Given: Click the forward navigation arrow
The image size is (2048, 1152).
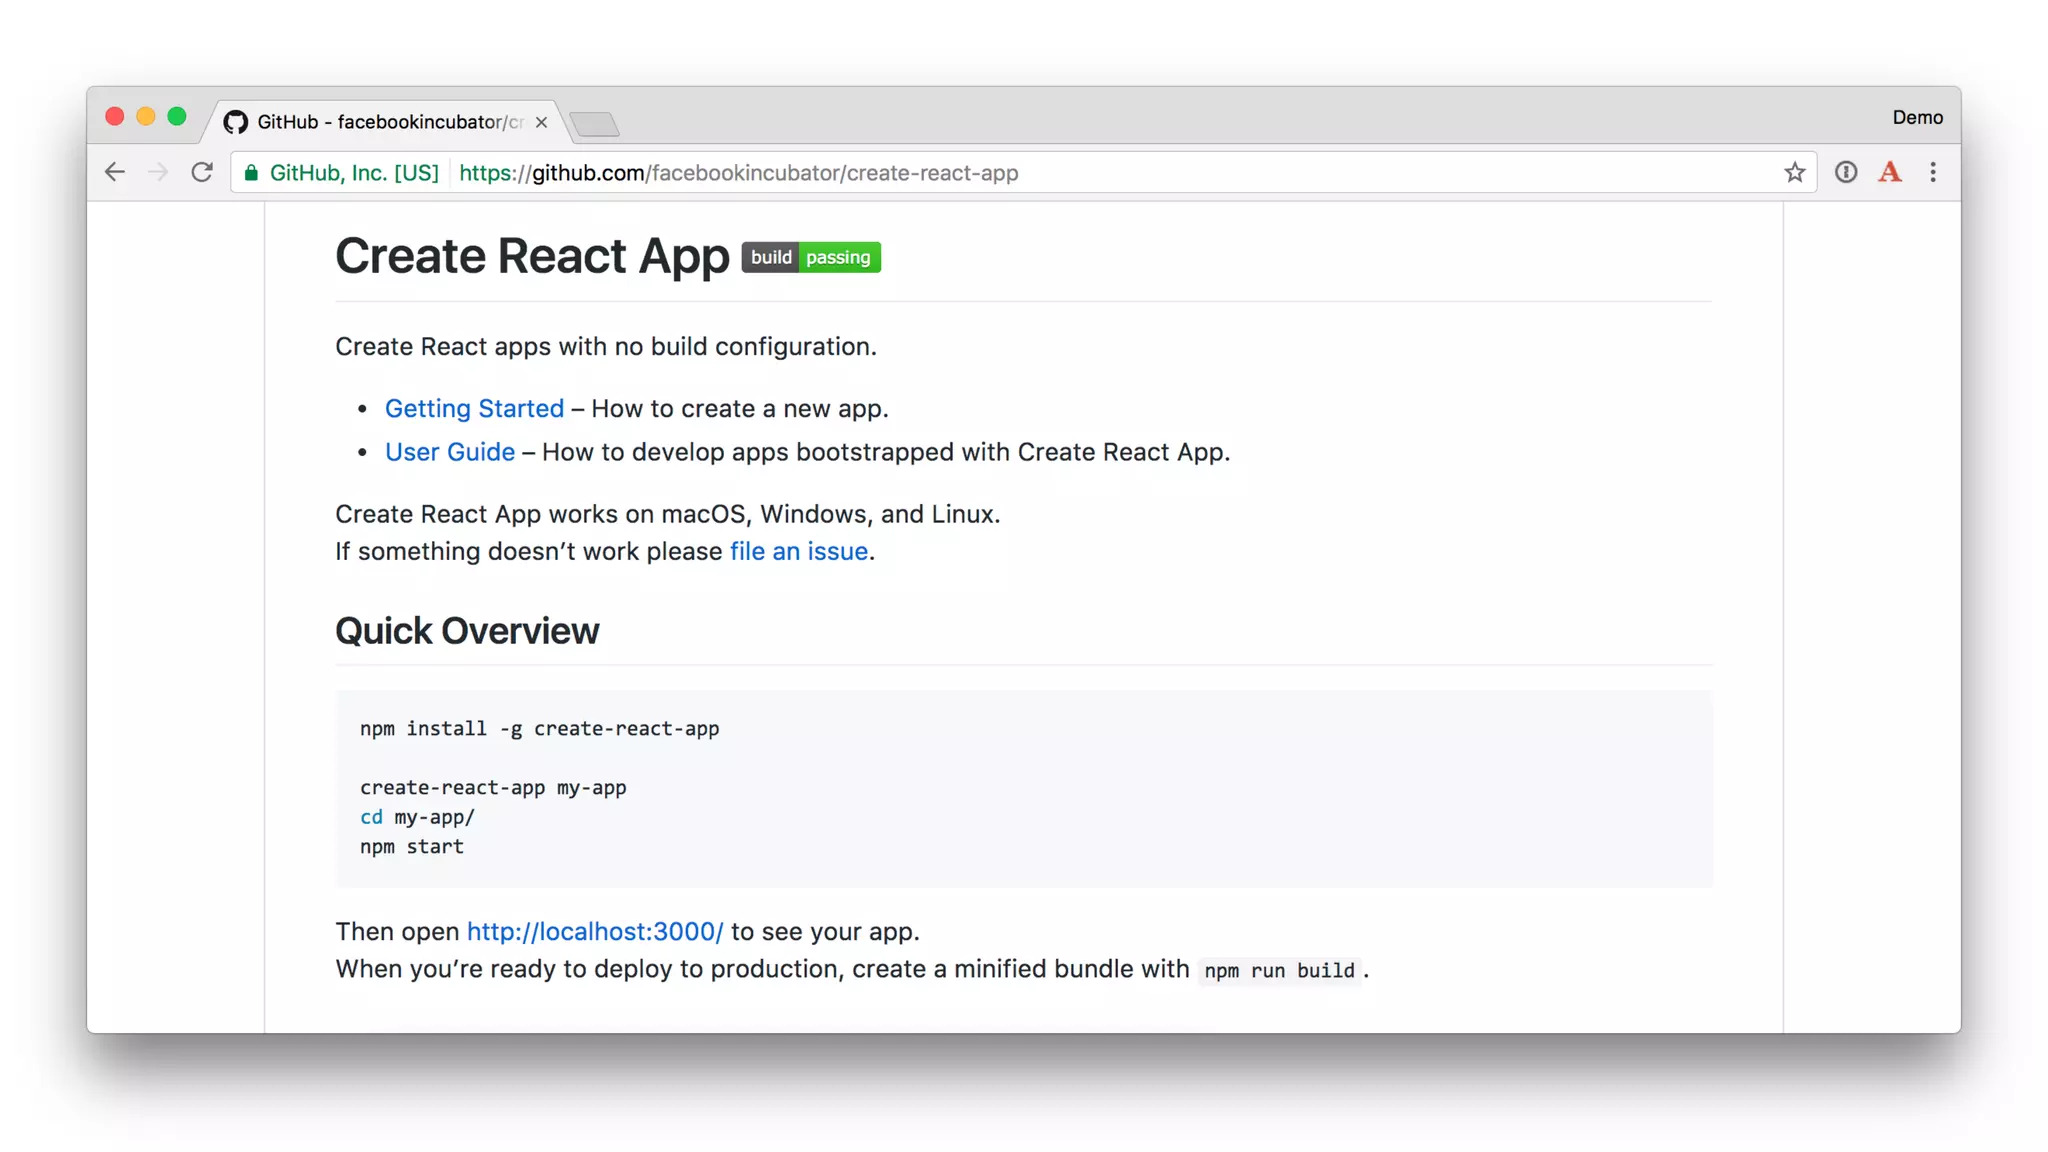Looking at the screenshot, I should coord(158,172).
